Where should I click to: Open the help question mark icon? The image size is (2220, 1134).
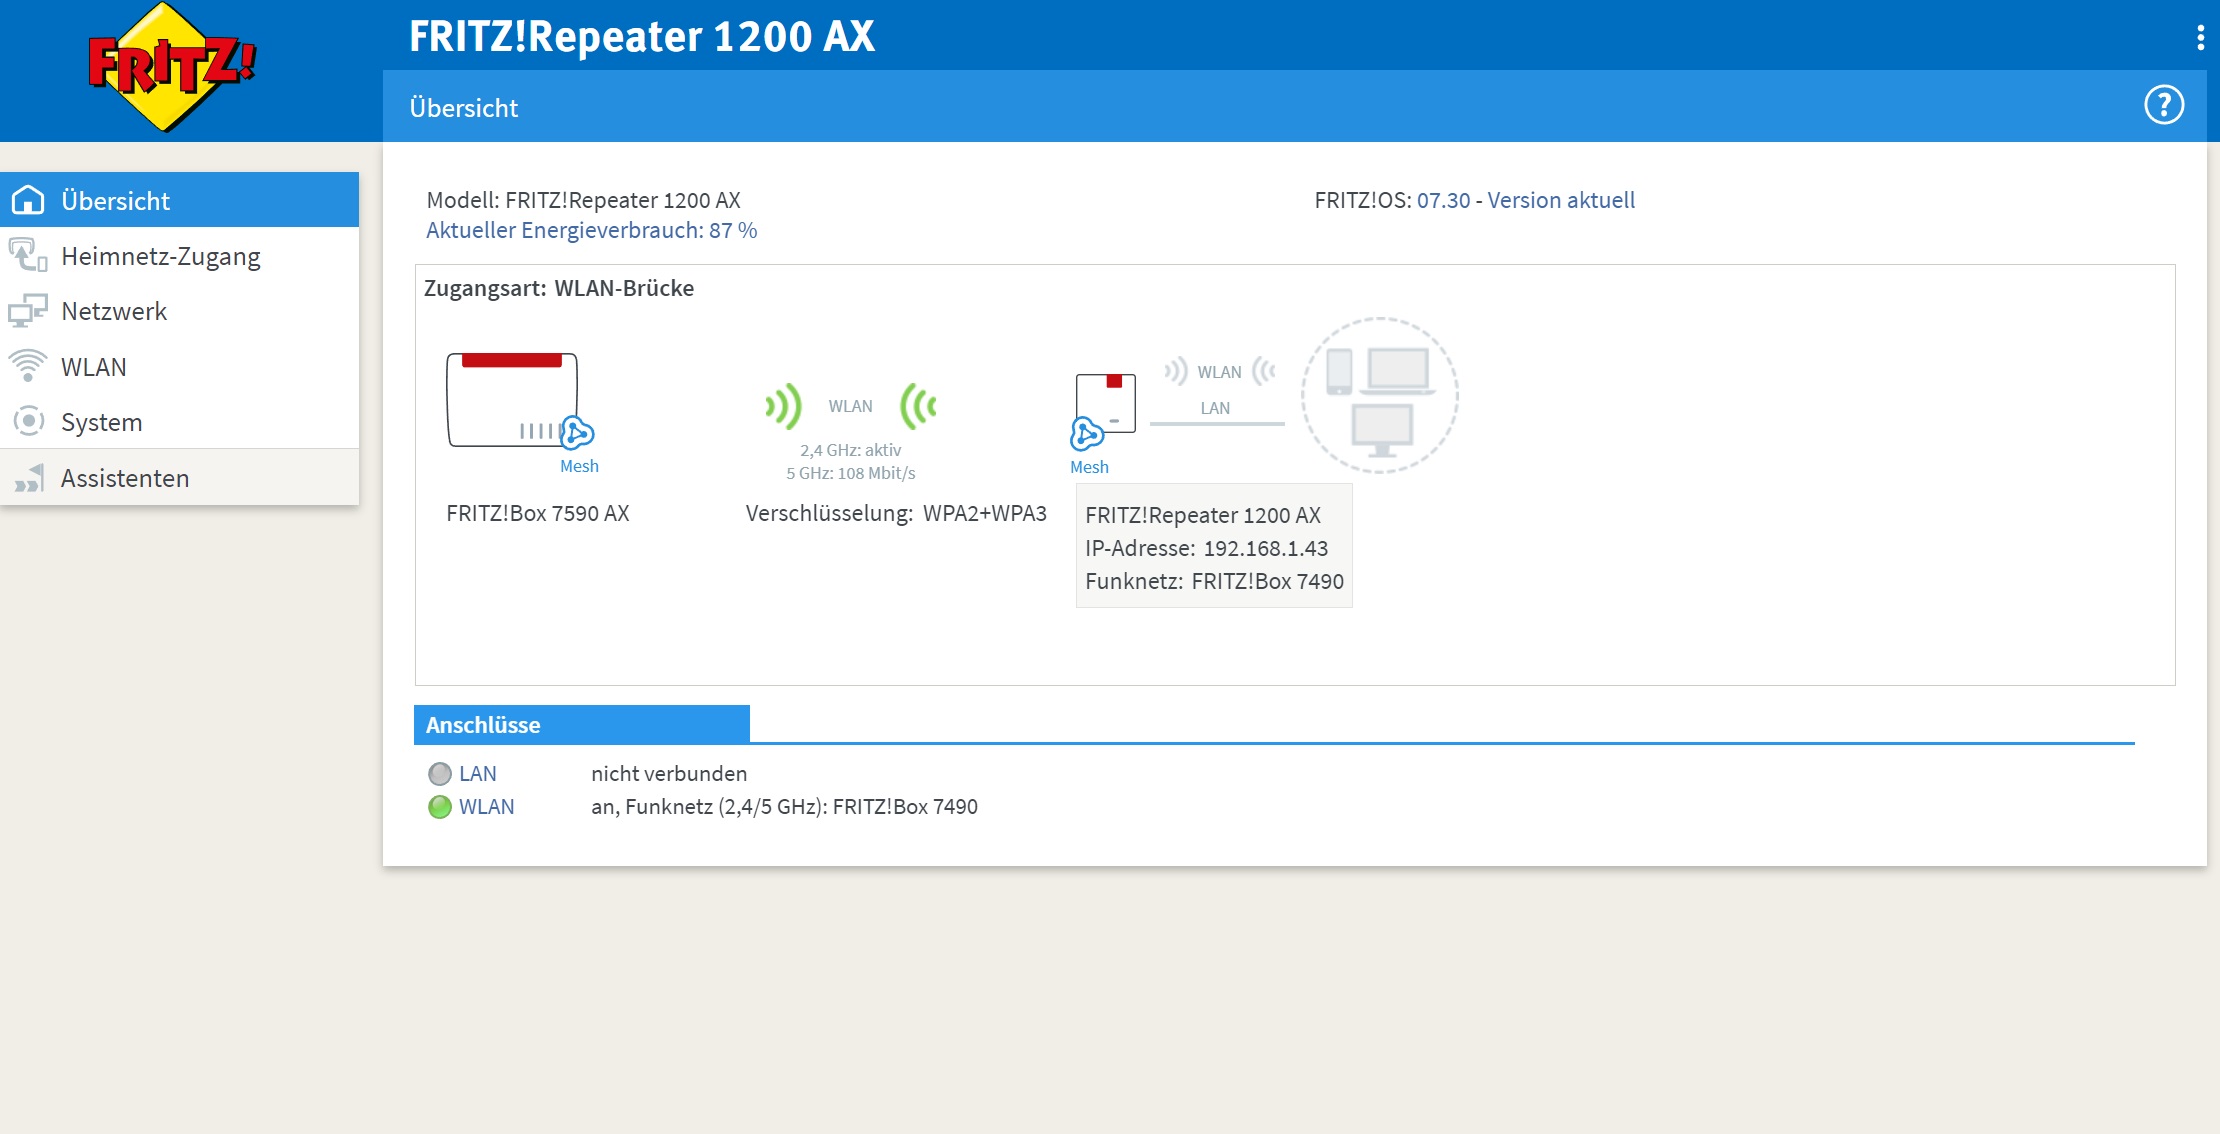2164,105
